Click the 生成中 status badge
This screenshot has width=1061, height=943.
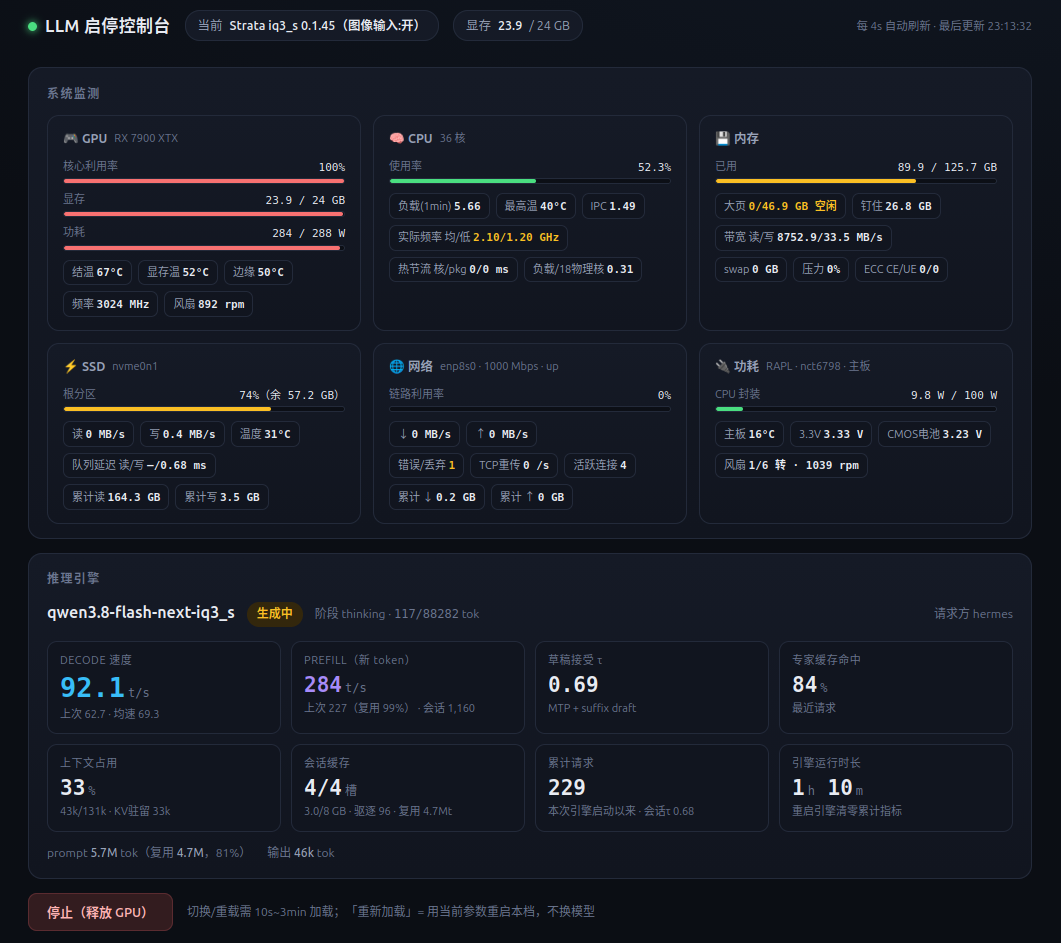tap(275, 614)
